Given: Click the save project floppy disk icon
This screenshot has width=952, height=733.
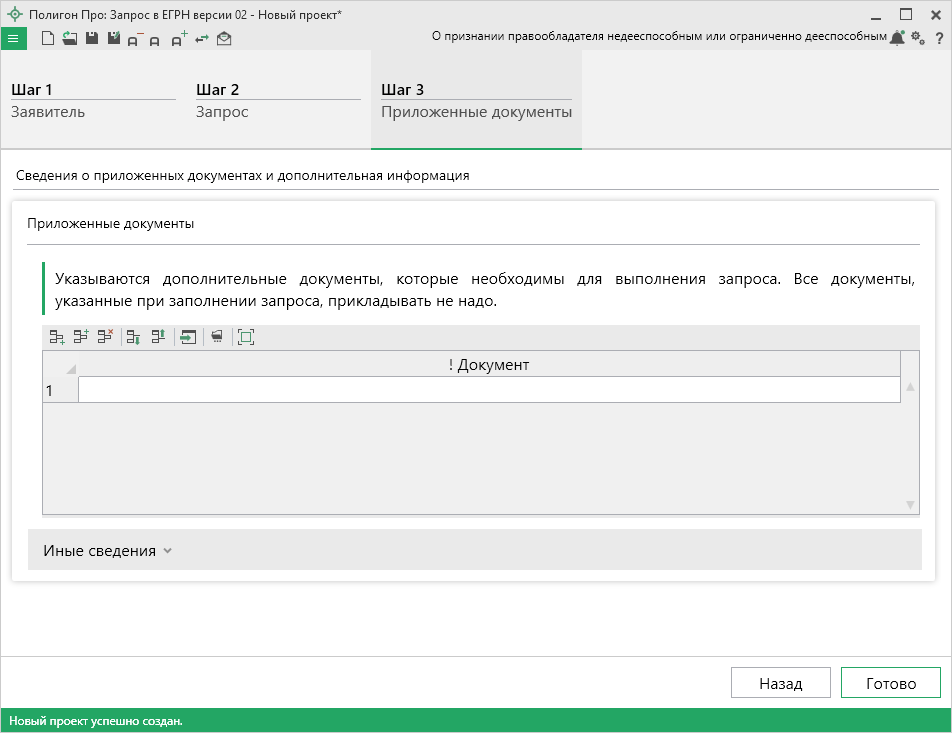Looking at the screenshot, I should 91,38.
